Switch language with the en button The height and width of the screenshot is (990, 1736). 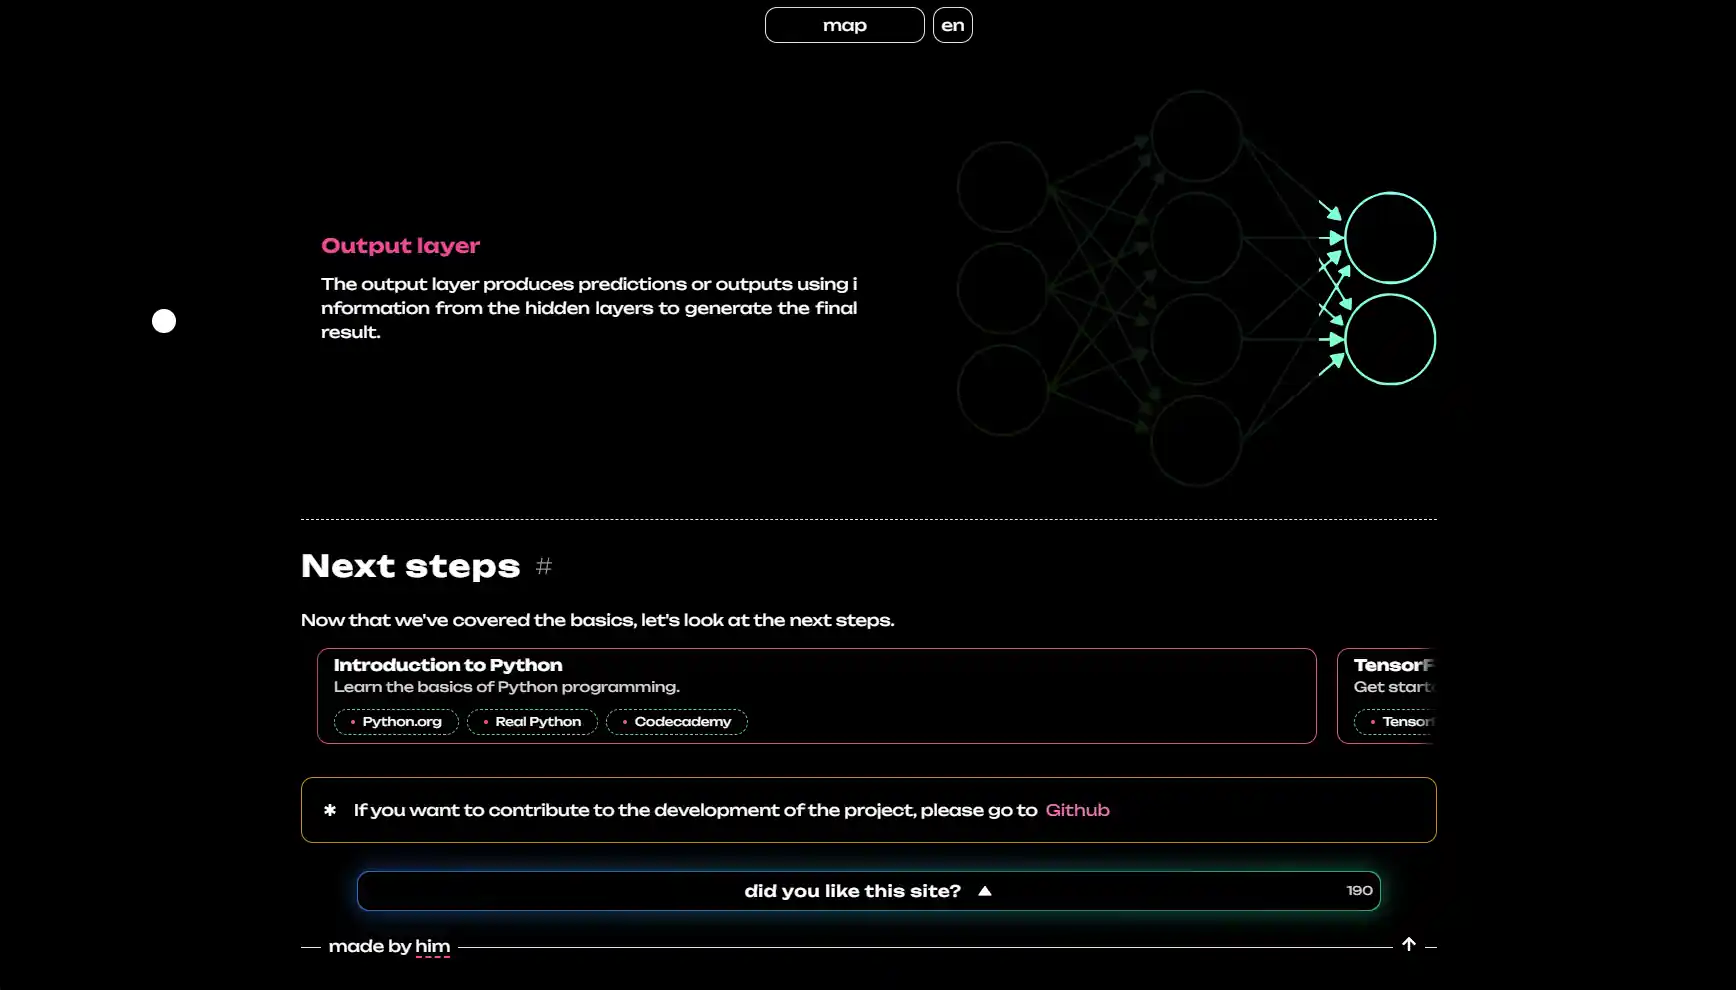coord(952,25)
